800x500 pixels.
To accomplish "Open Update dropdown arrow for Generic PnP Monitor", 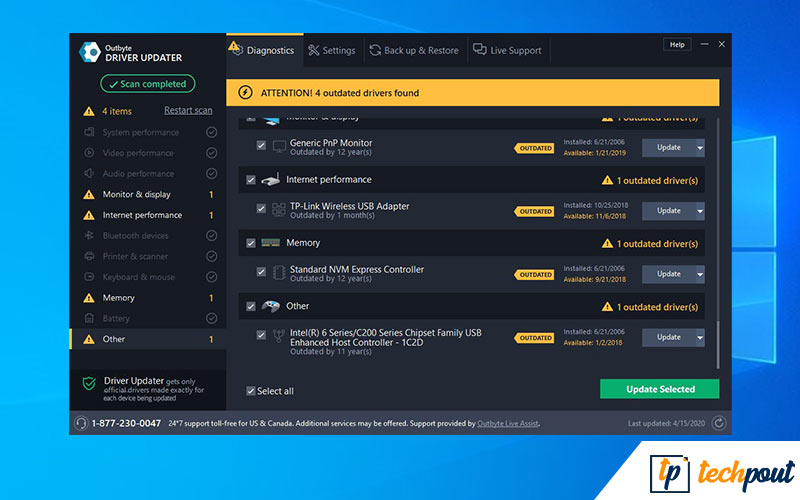I will (x=700, y=148).
